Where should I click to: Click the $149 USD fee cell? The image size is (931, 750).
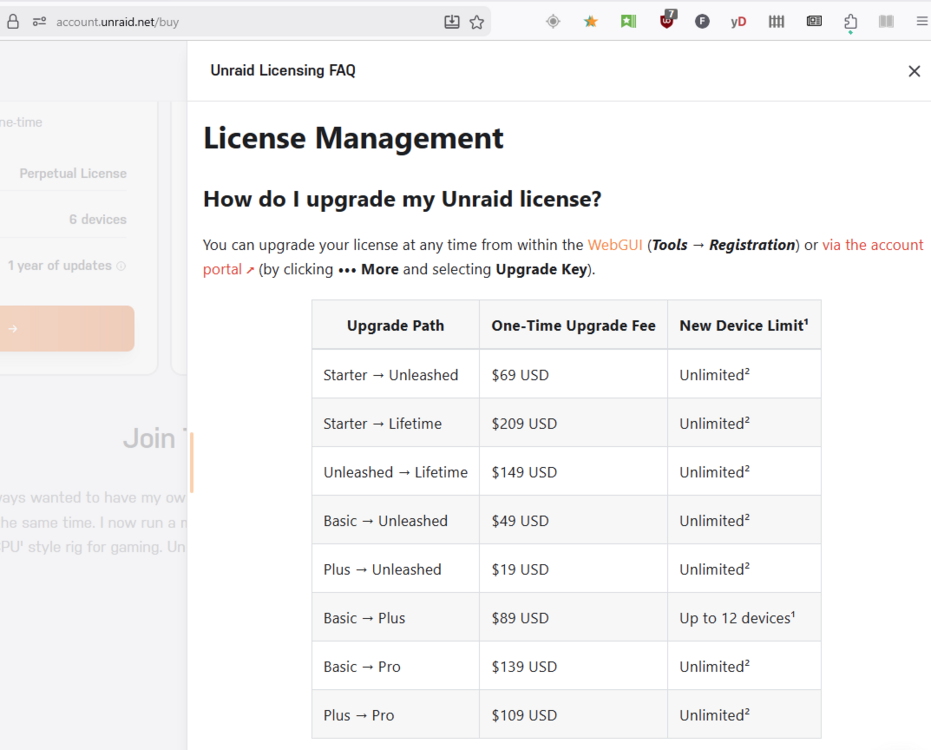point(573,472)
